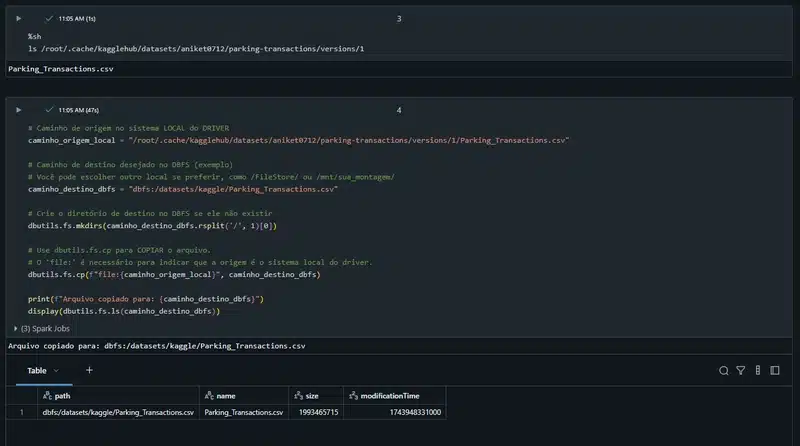The width and height of the screenshot is (800, 446).
Task: Click the 'Caminho de origem' comment line
Action: 129,128
